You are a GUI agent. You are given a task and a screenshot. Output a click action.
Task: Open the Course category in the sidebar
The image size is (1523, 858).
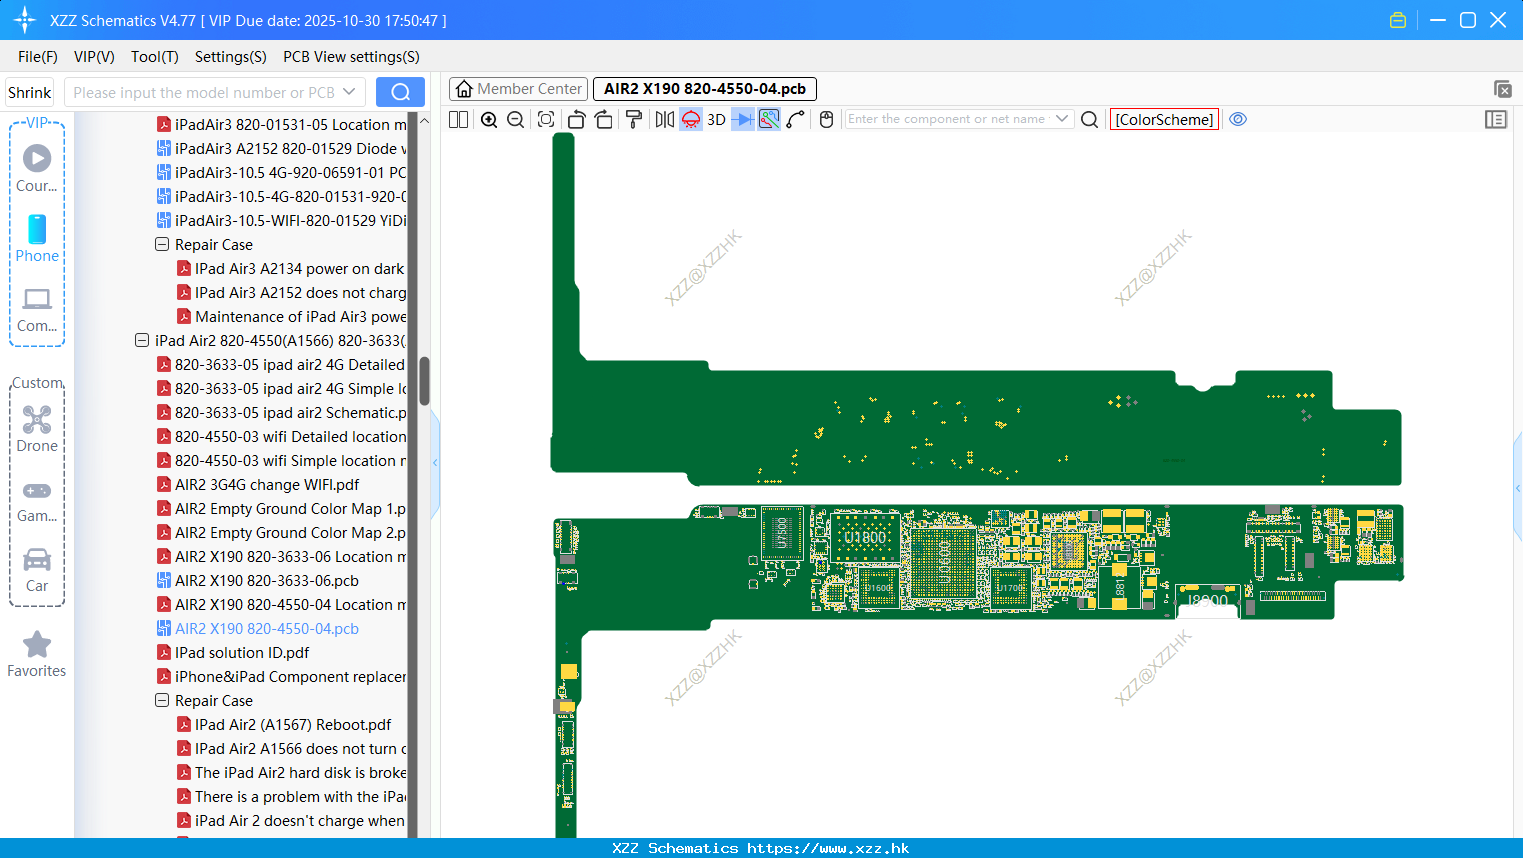pos(37,168)
